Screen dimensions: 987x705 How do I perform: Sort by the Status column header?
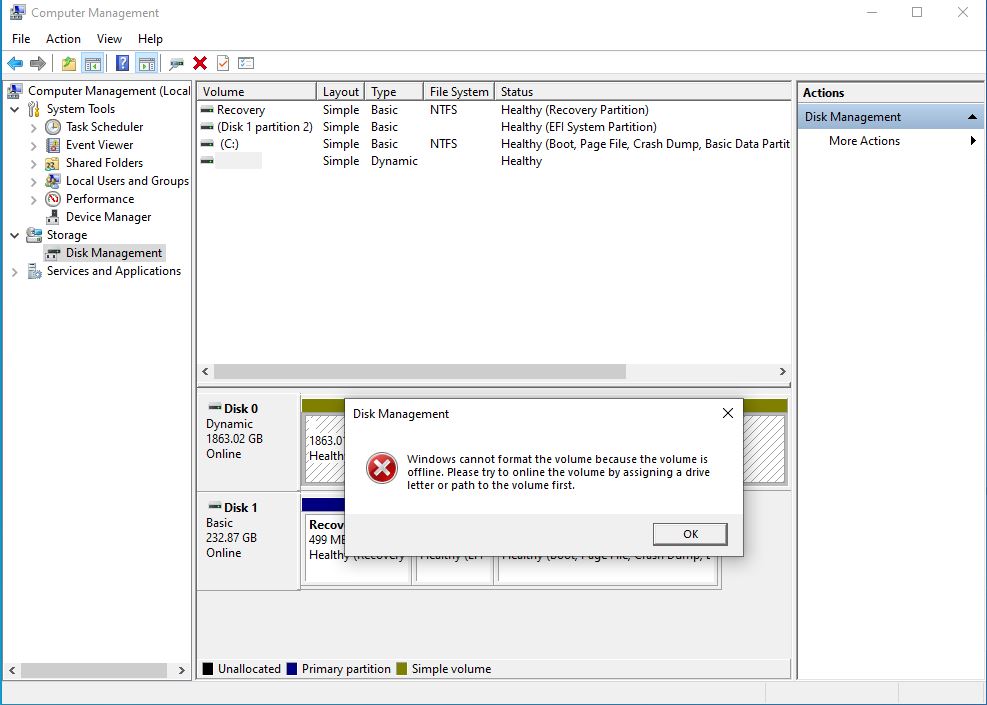tap(643, 91)
